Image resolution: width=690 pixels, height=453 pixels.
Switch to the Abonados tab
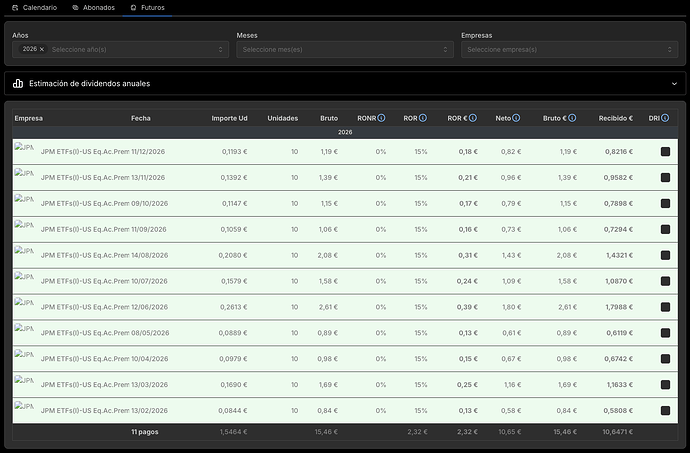click(93, 7)
